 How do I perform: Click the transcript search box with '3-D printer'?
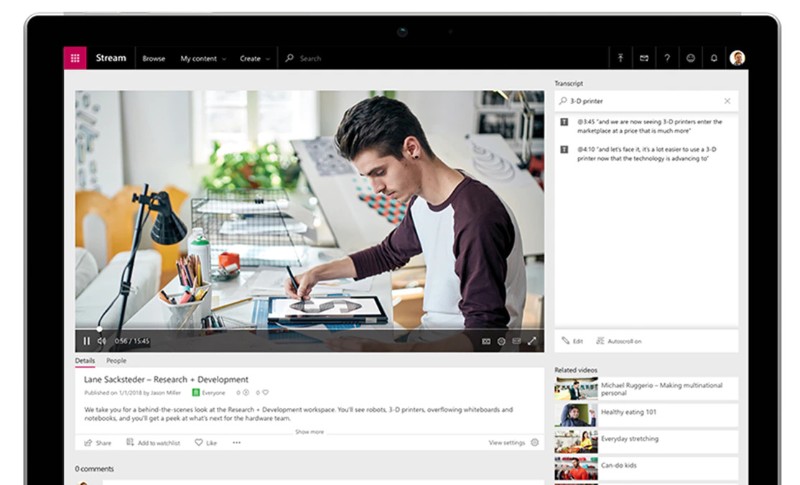[646, 101]
